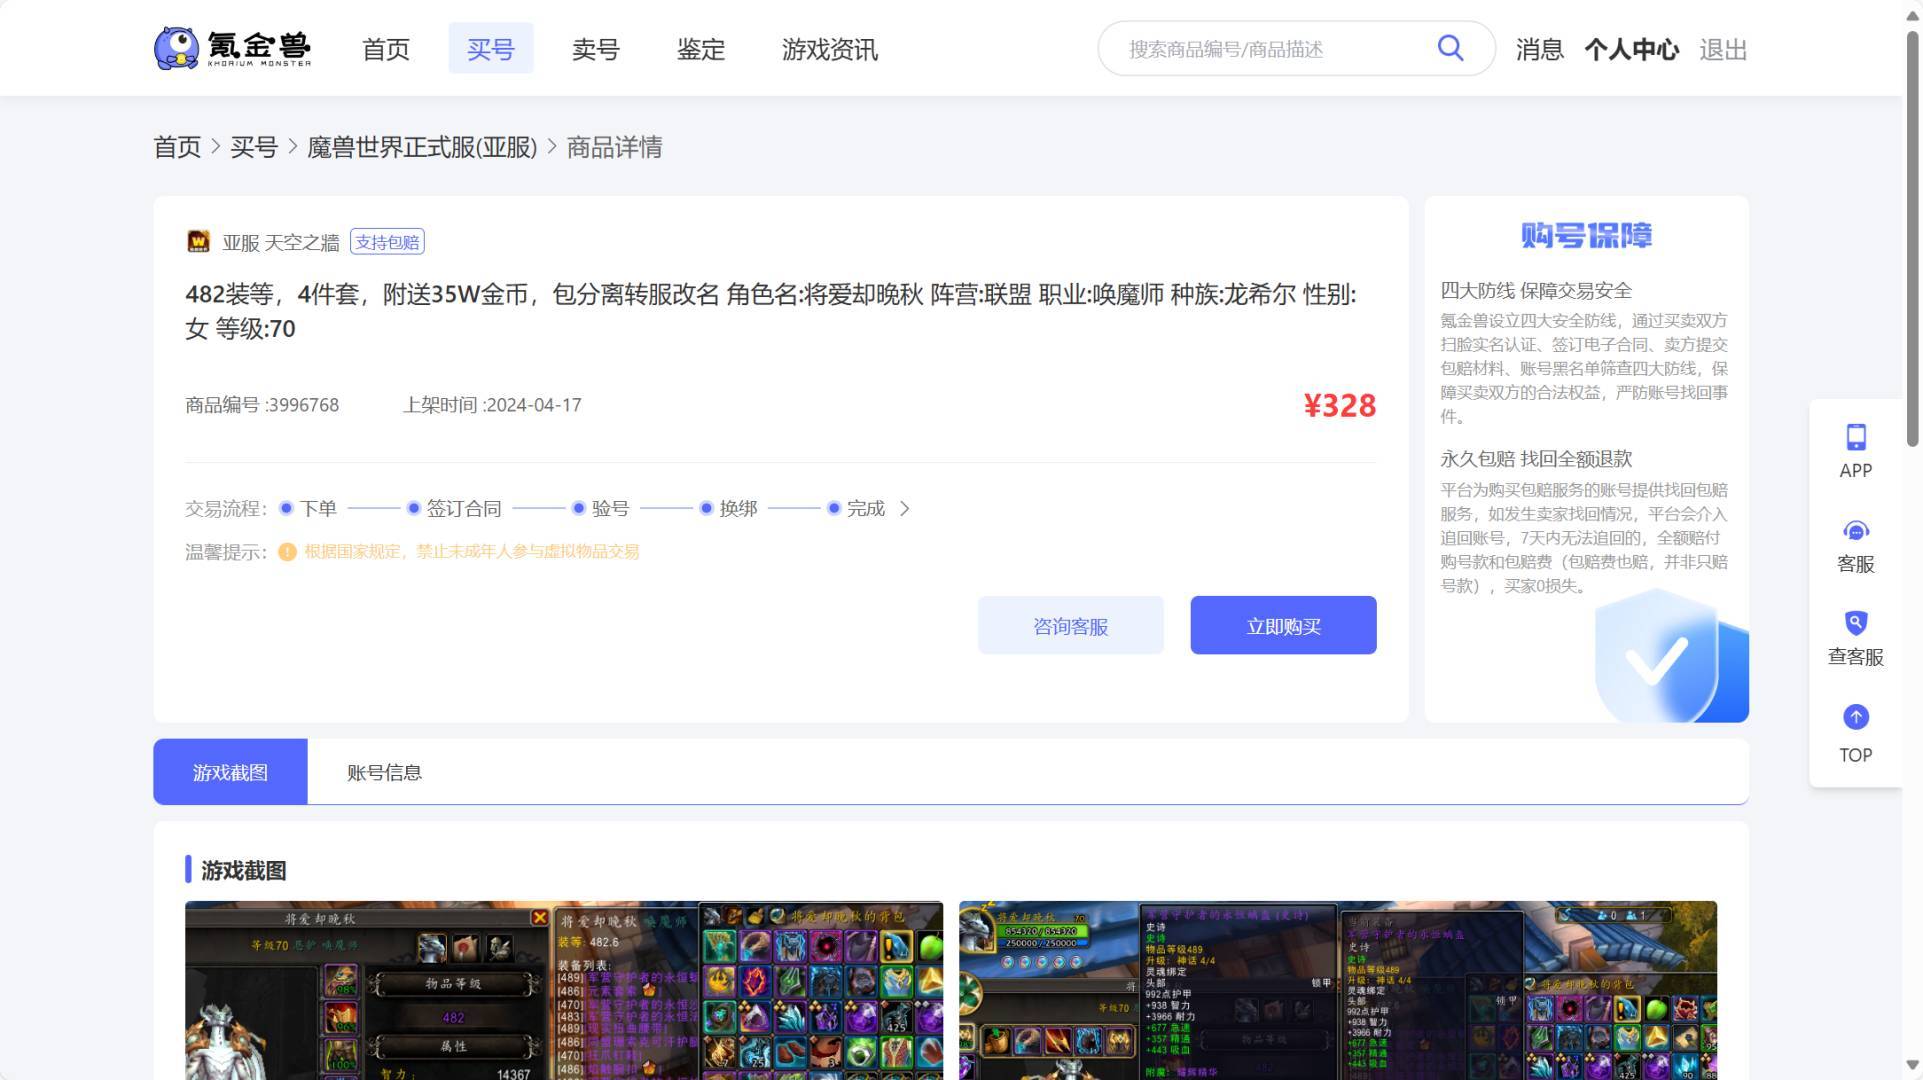Click the 上架时间 2024-04-17 text

tap(492, 405)
